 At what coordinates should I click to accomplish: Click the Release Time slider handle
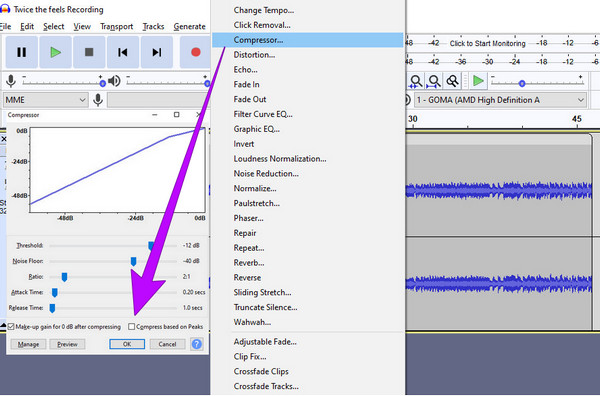52,308
